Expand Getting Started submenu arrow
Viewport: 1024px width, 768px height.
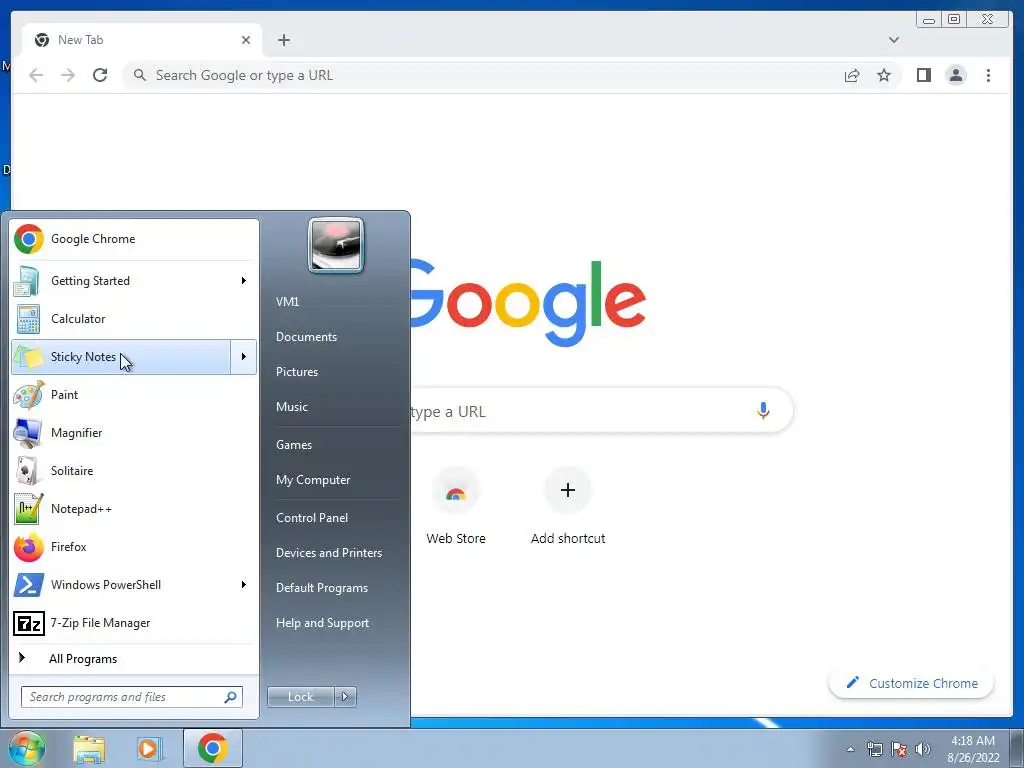pyautogui.click(x=244, y=281)
